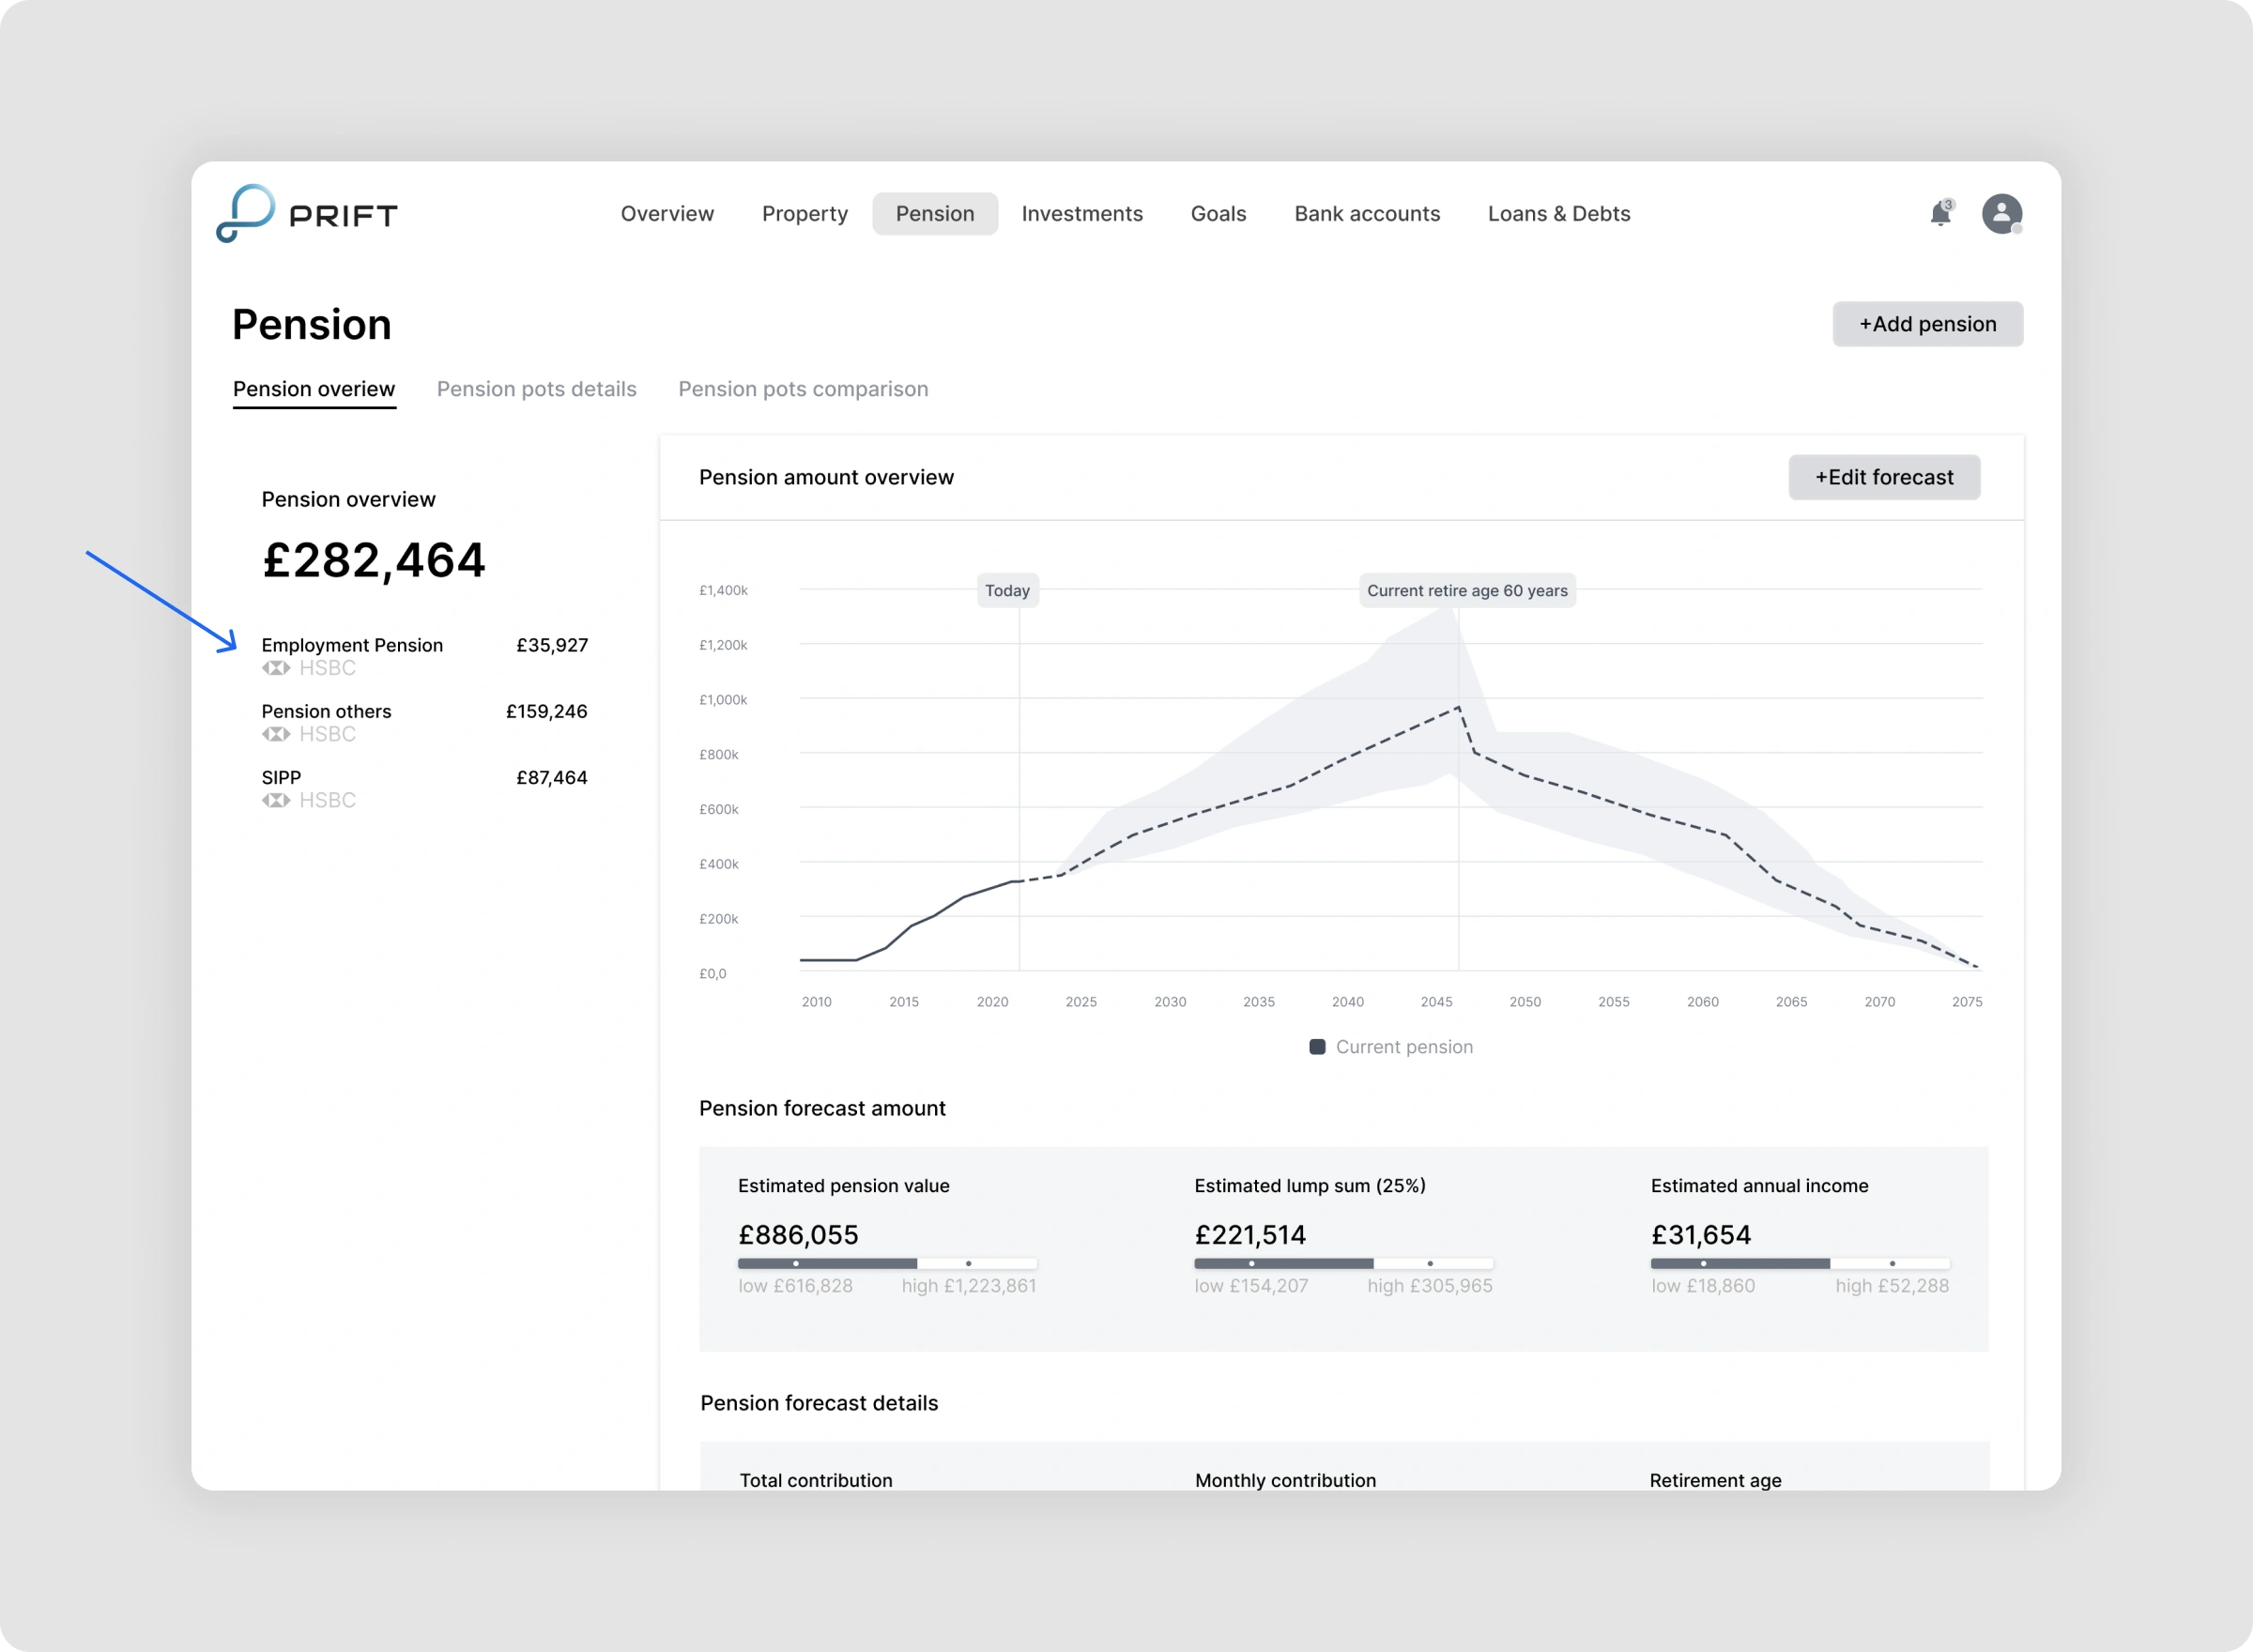Toggle the Current pension legend marker
The height and width of the screenshot is (1652, 2253).
tap(1317, 1047)
